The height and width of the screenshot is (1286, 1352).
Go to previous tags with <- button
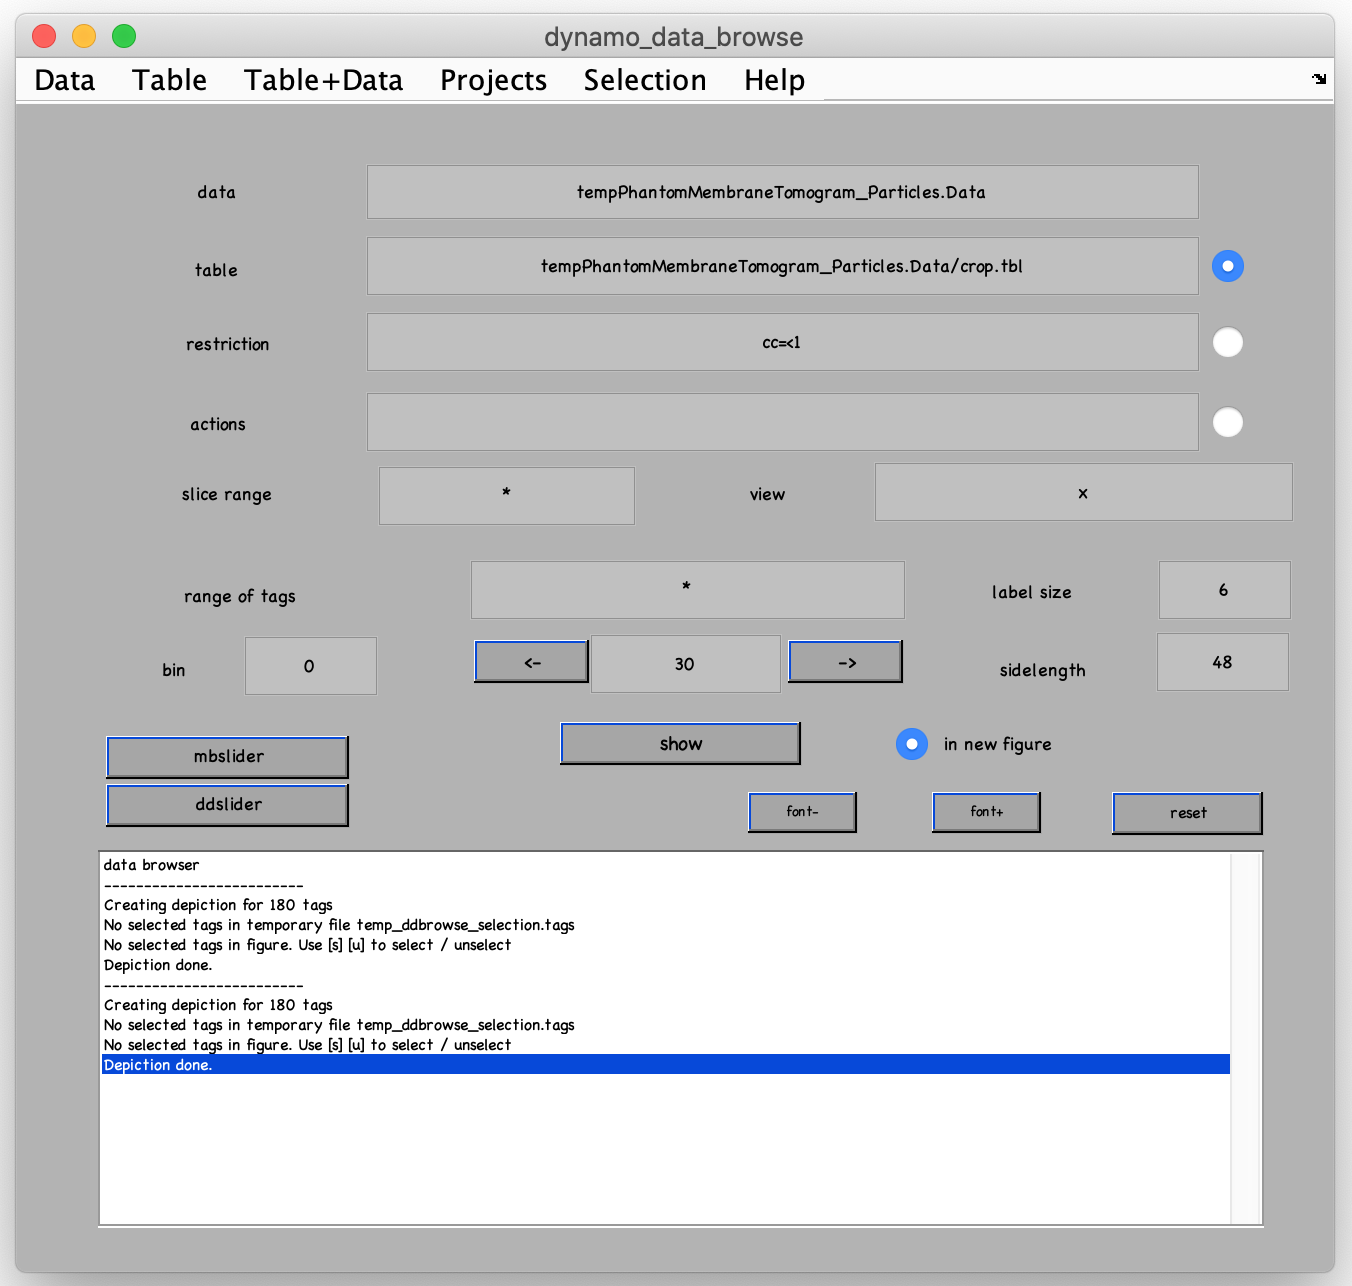531,662
